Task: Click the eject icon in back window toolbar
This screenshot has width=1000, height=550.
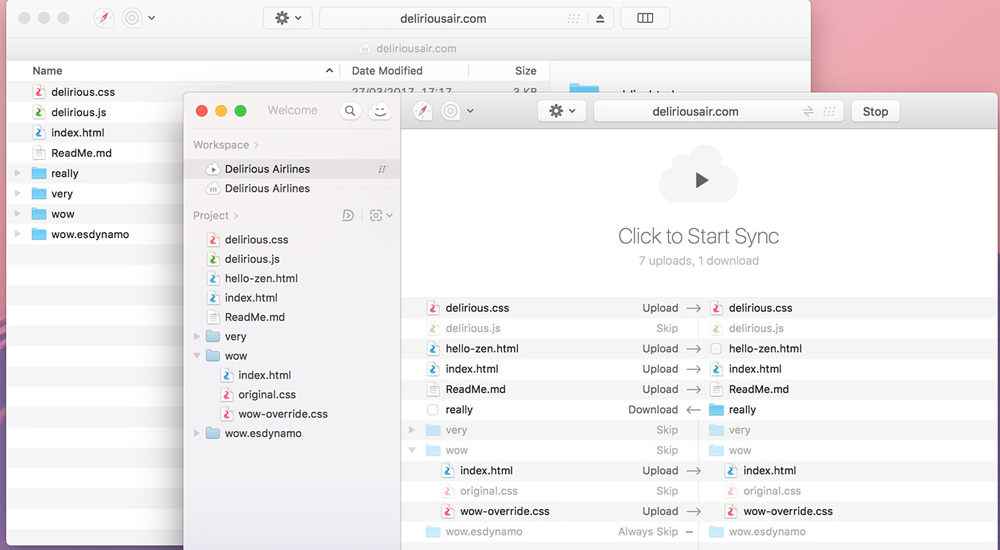Action: [600, 19]
